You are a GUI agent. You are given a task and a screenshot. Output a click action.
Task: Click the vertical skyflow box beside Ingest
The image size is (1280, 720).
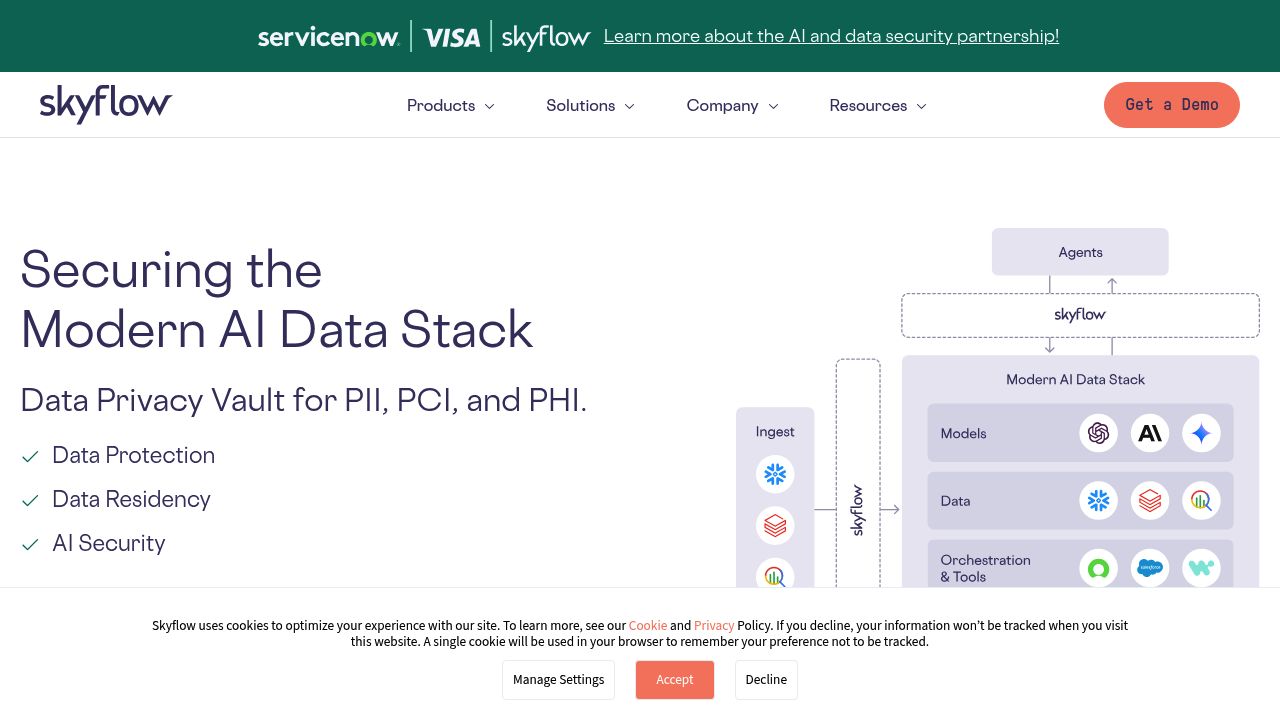(858, 473)
